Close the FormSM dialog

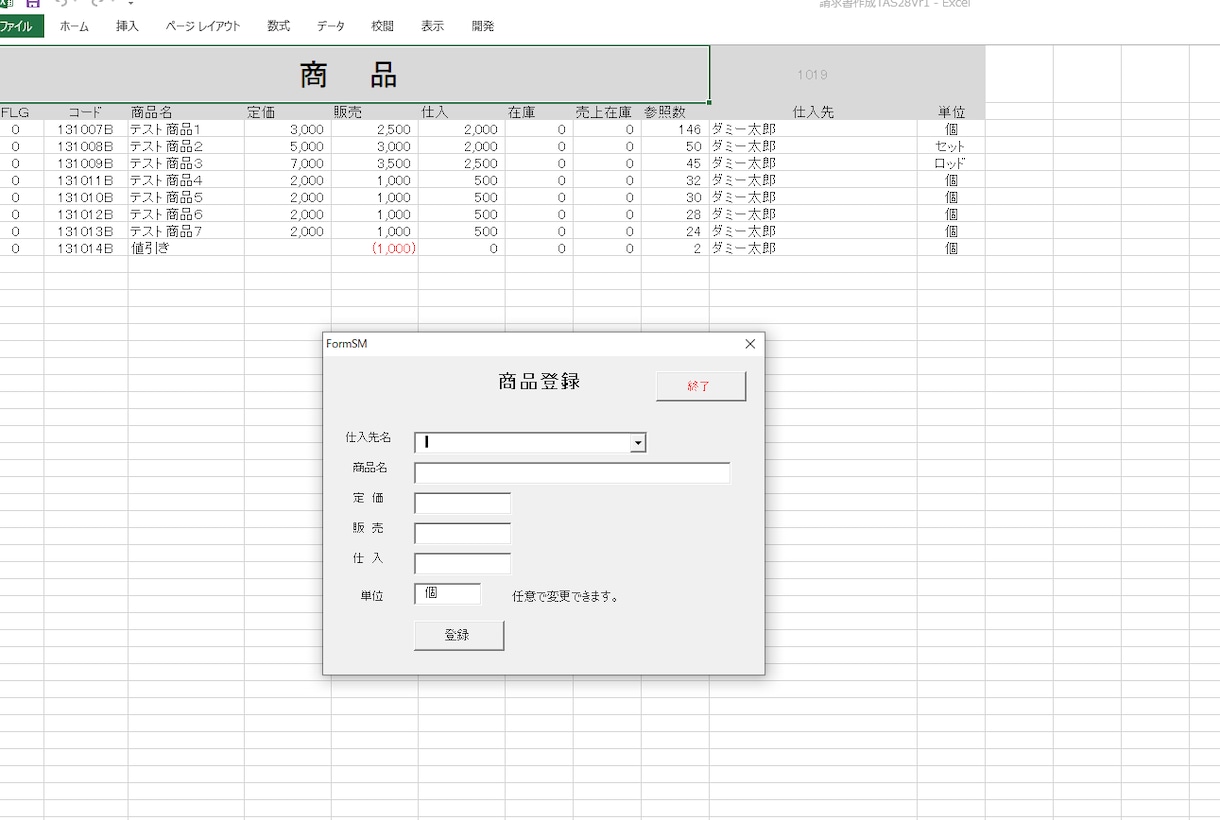click(751, 344)
